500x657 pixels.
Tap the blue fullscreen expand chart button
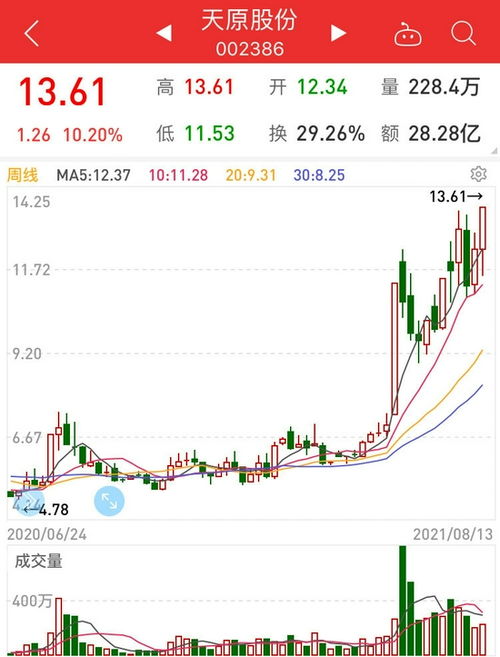(109, 501)
